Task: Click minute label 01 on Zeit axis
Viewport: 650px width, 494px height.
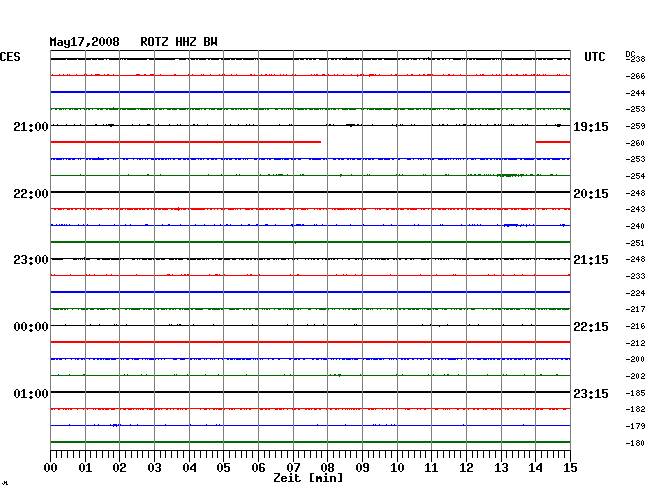Action: tap(85, 468)
